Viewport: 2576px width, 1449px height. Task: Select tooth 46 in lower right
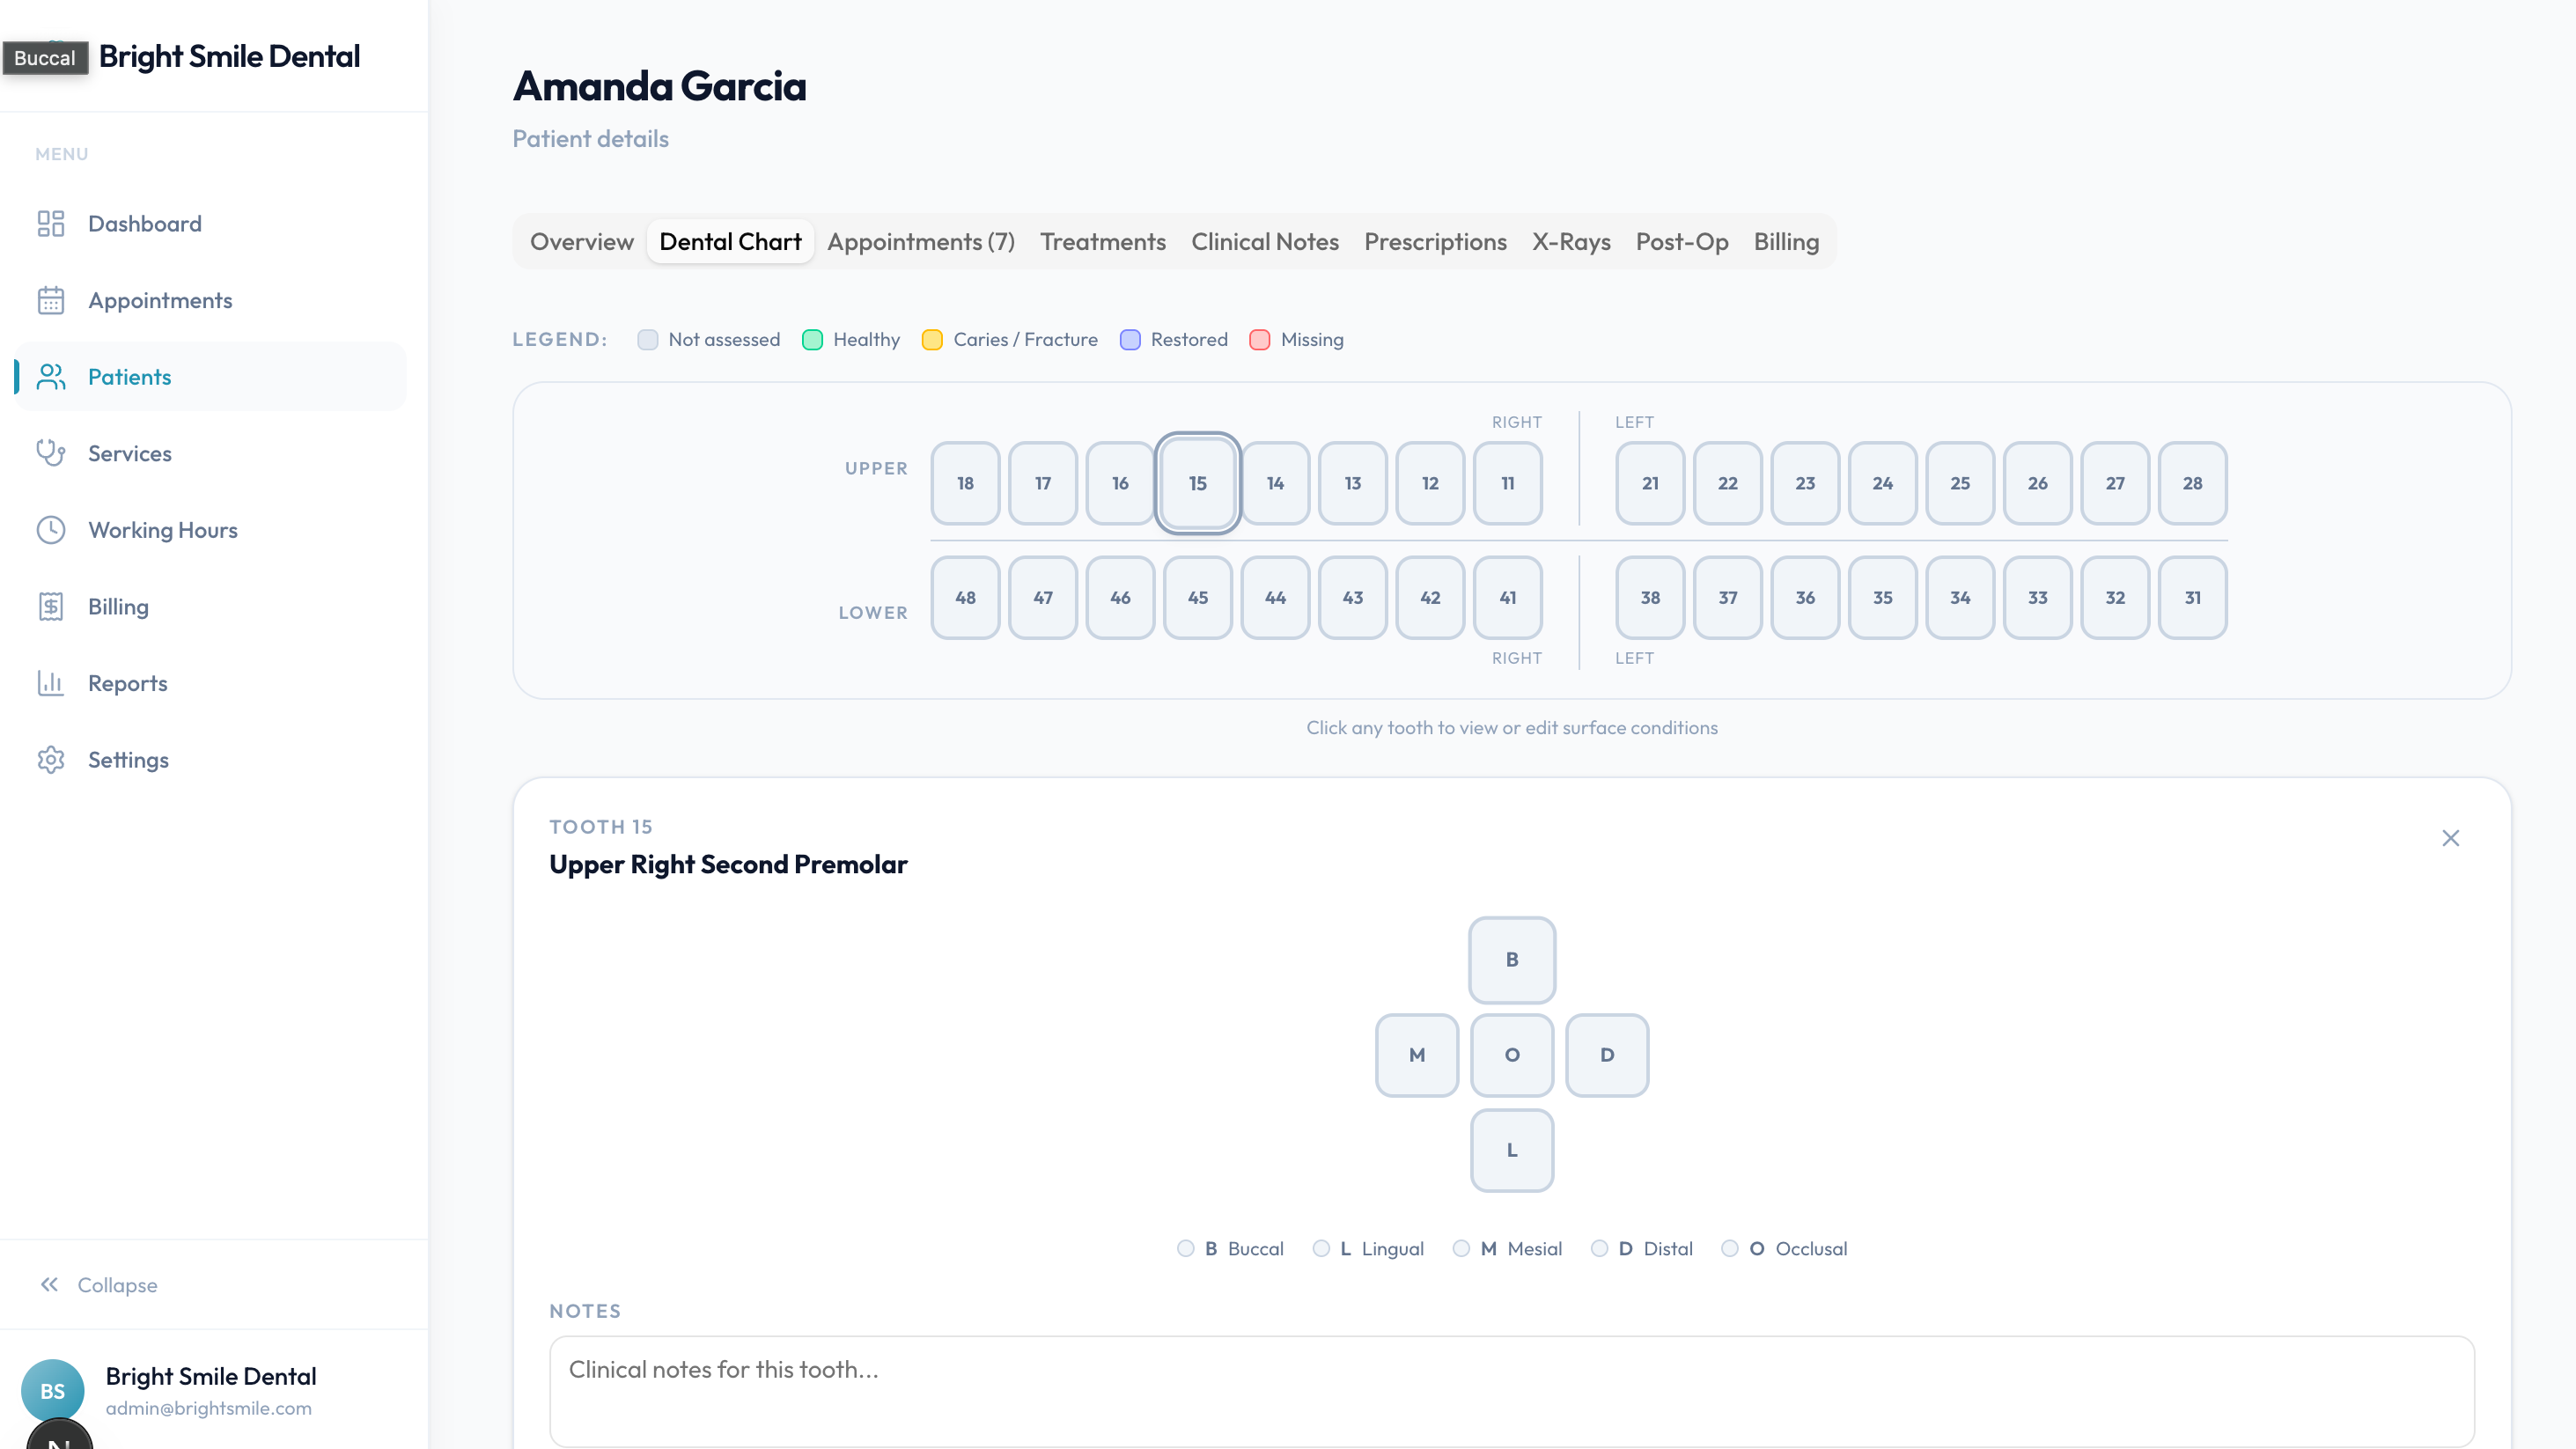click(x=1120, y=597)
